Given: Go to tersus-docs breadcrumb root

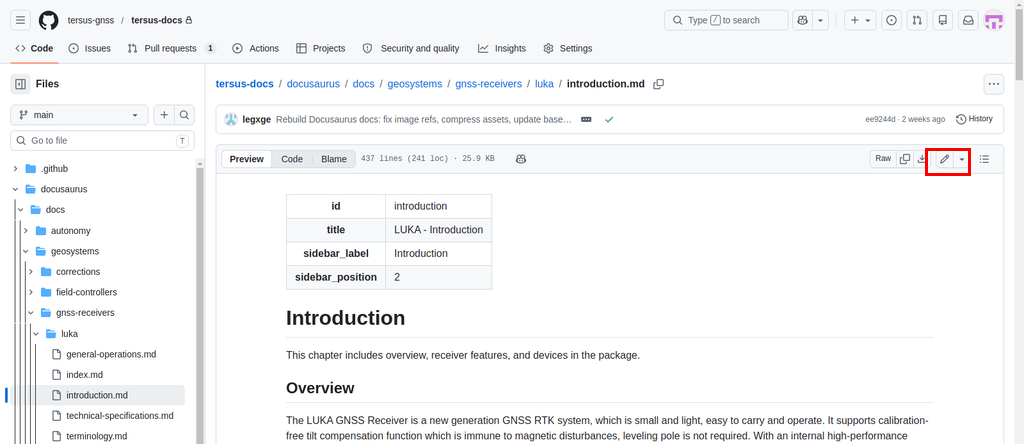Looking at the screenshot, I should 244,84.
